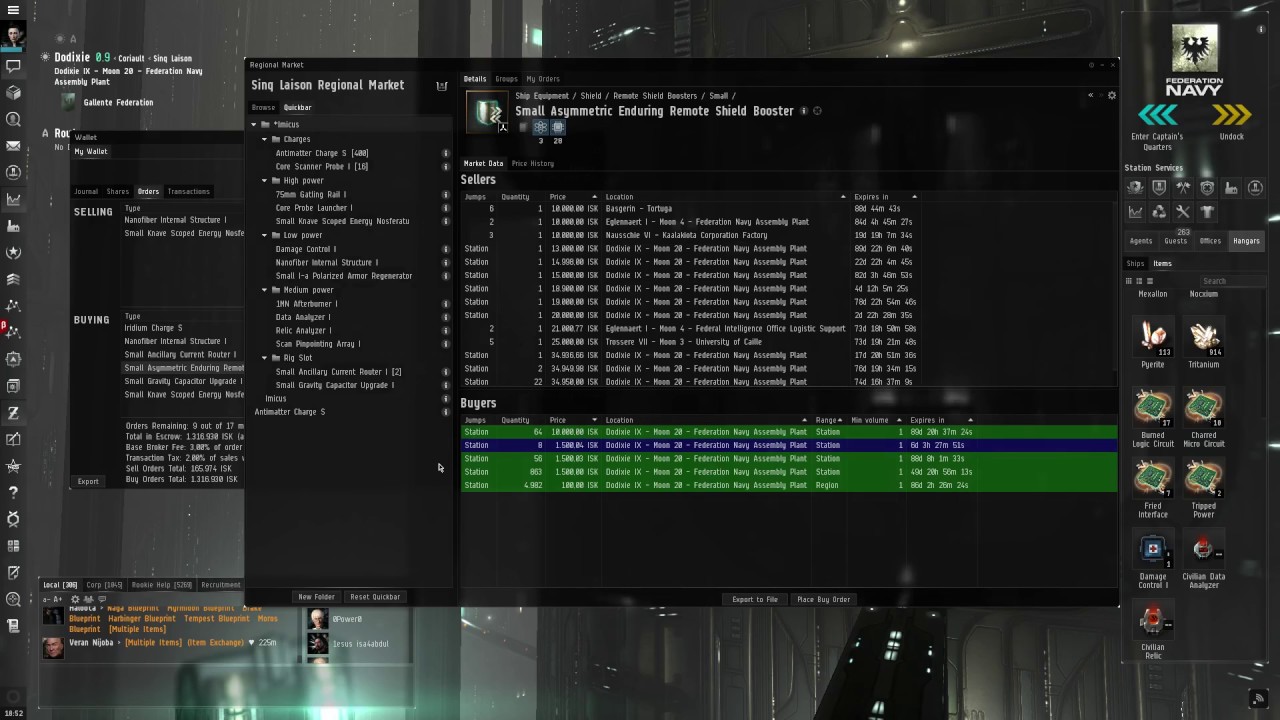The height and width of the screenshot is (720, 1280).
Task: Click the Export to File button
Action: (x=755, y=599)
